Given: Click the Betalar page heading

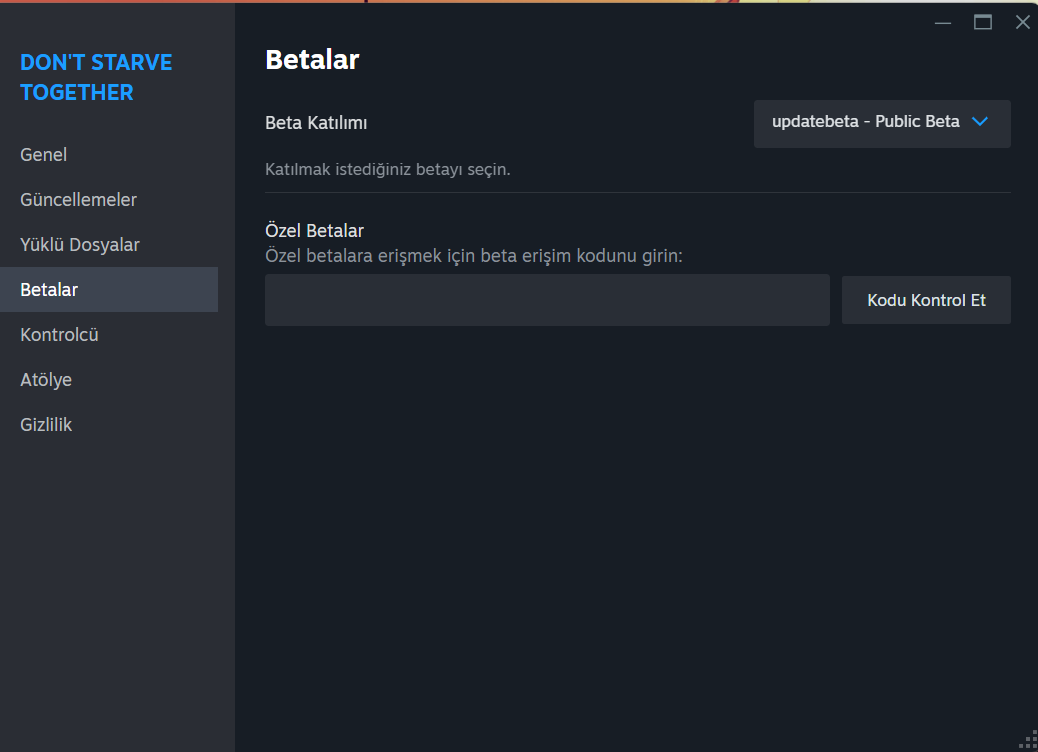Looking at the screenshot, I should [x=312, y=60].
